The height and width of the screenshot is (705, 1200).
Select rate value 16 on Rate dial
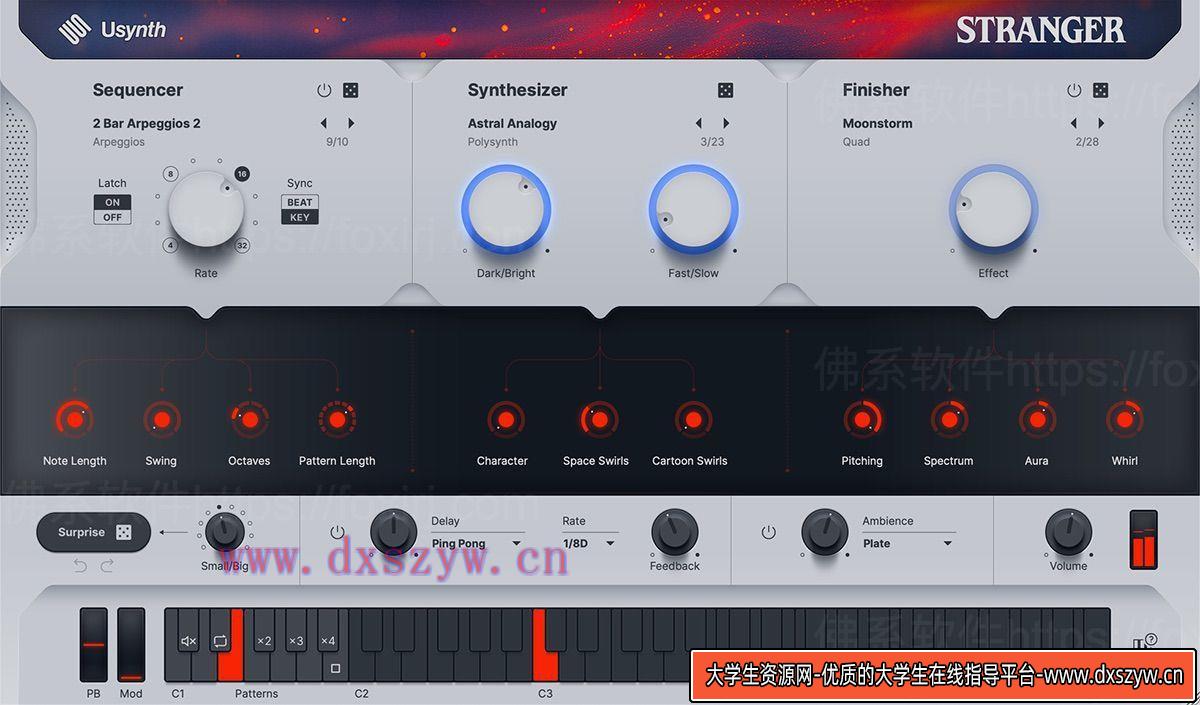242,174
